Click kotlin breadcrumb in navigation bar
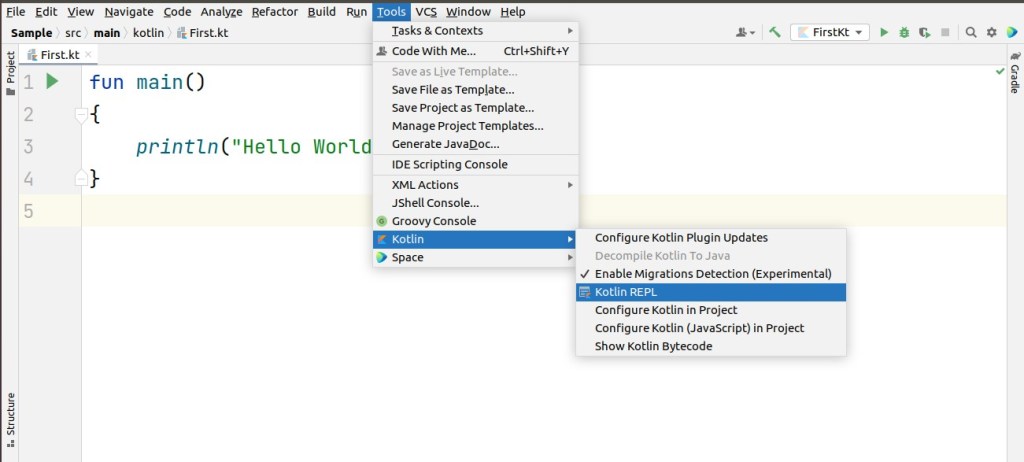1024x462 pixels. tap(148, 33)
